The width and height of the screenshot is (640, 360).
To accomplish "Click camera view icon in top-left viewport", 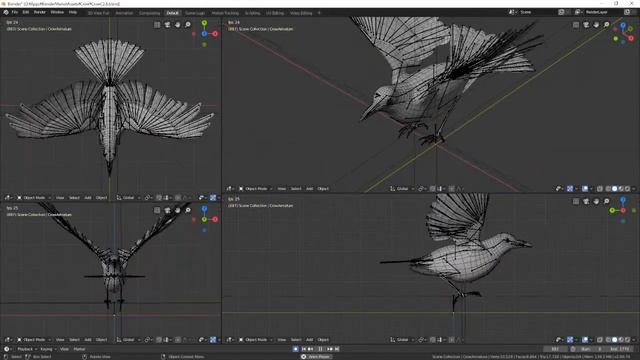I will pyautogui.click(x=167, y=25).
